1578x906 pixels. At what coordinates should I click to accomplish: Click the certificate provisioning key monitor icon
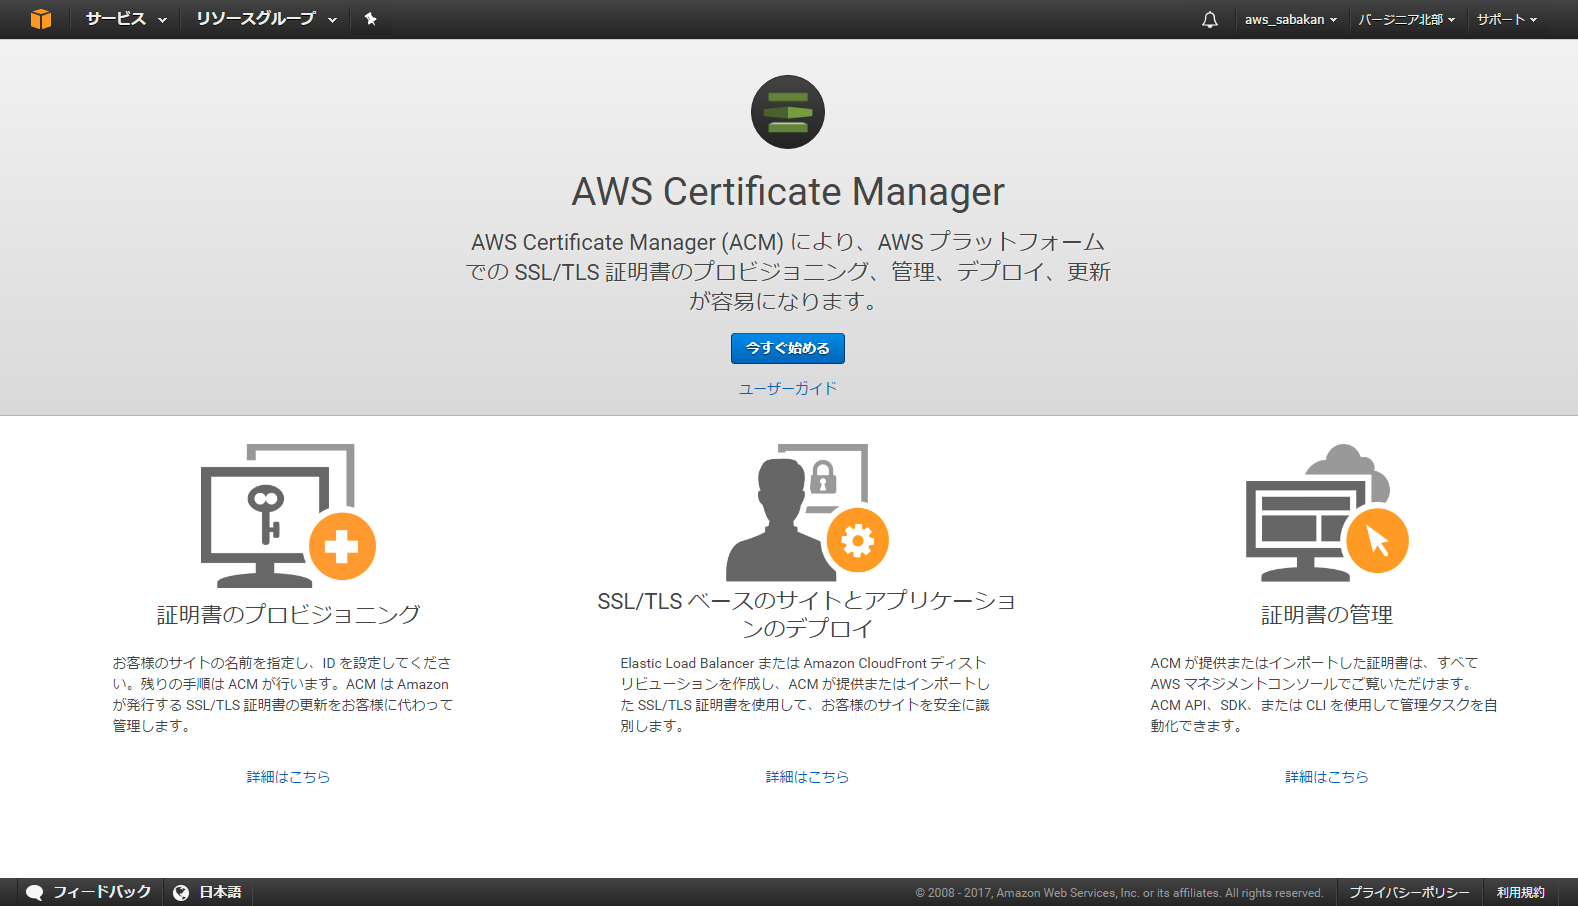coord(288,515)
